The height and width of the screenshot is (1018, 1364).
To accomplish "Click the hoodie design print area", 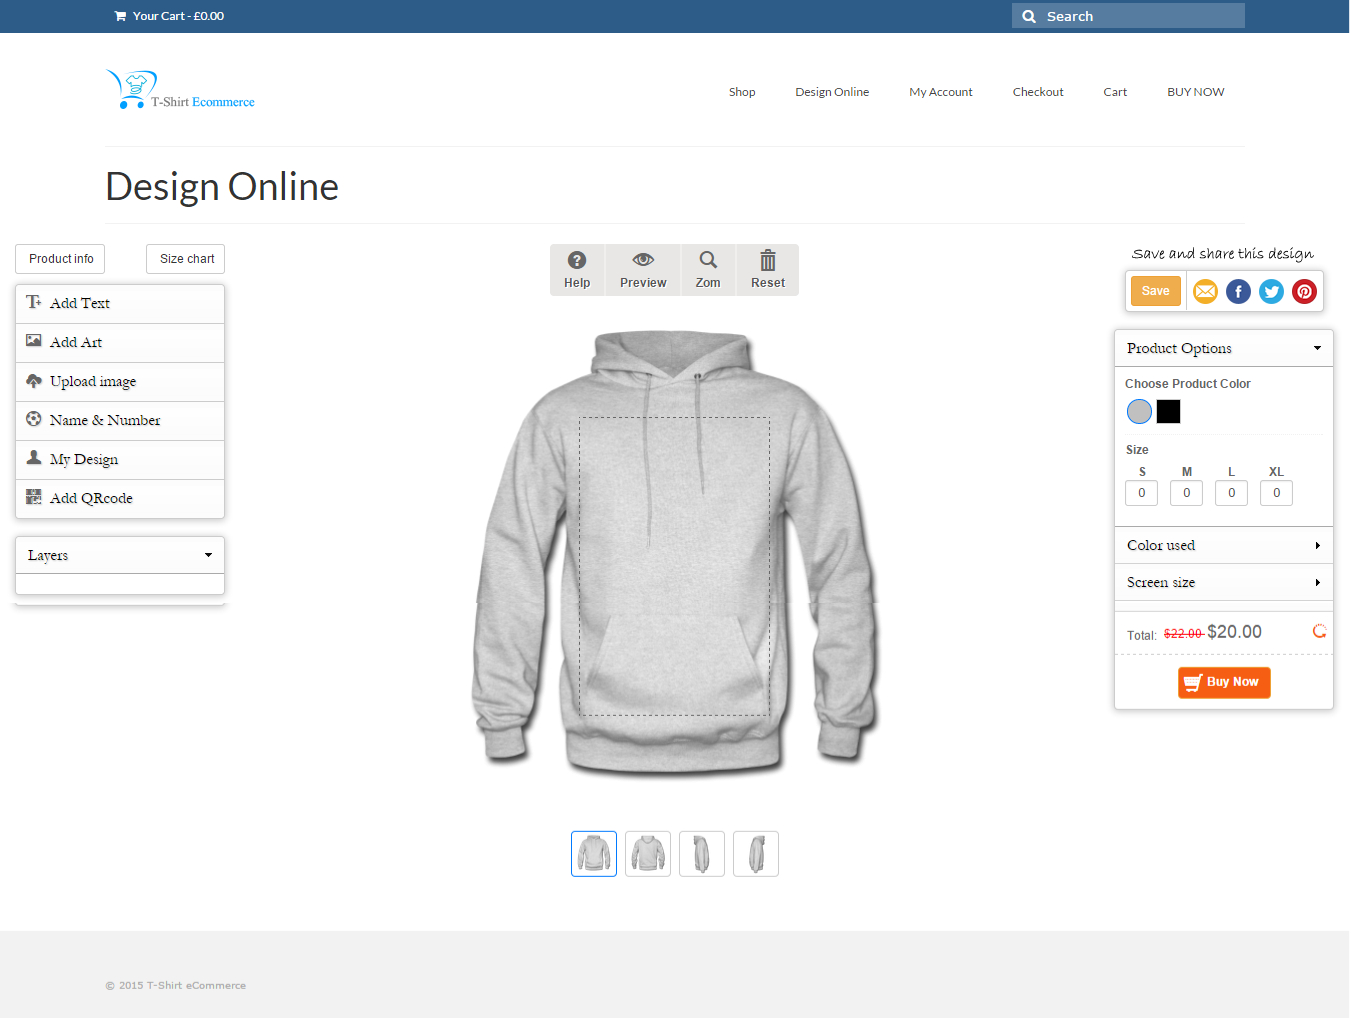I will pos(675,566).
